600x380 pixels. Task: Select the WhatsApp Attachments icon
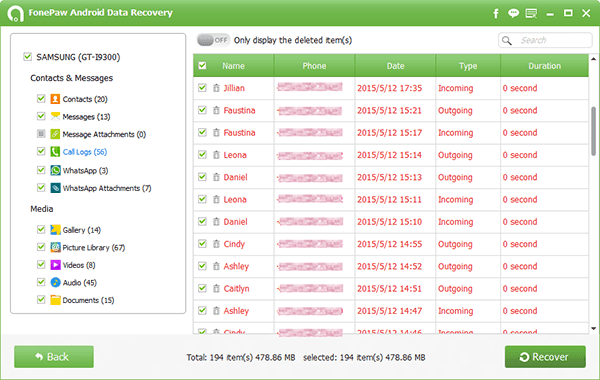(x=55, y=188)
